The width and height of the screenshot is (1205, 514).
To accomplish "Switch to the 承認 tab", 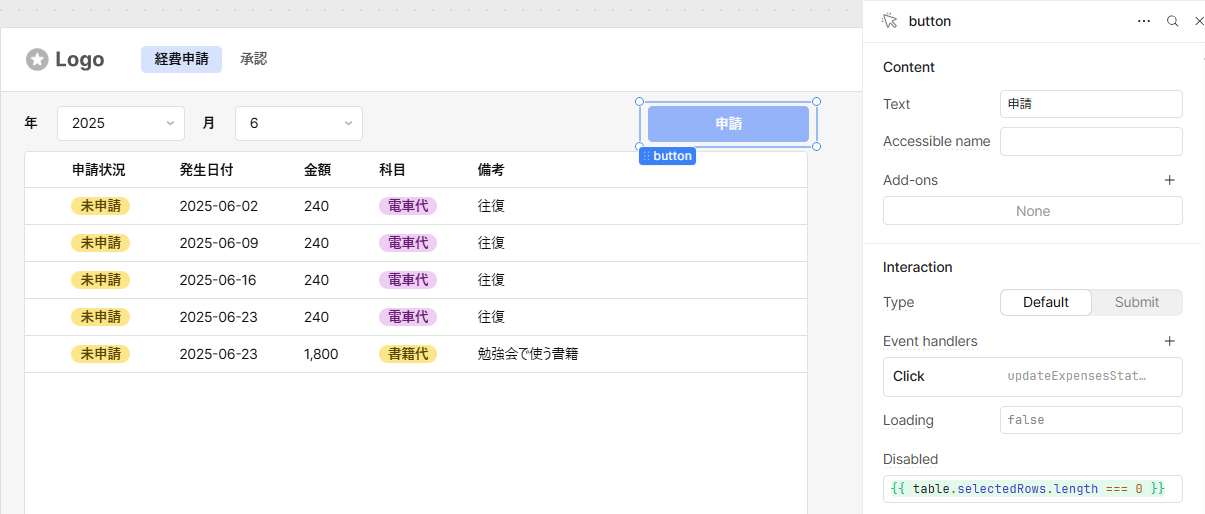I will tap(254, 59).
